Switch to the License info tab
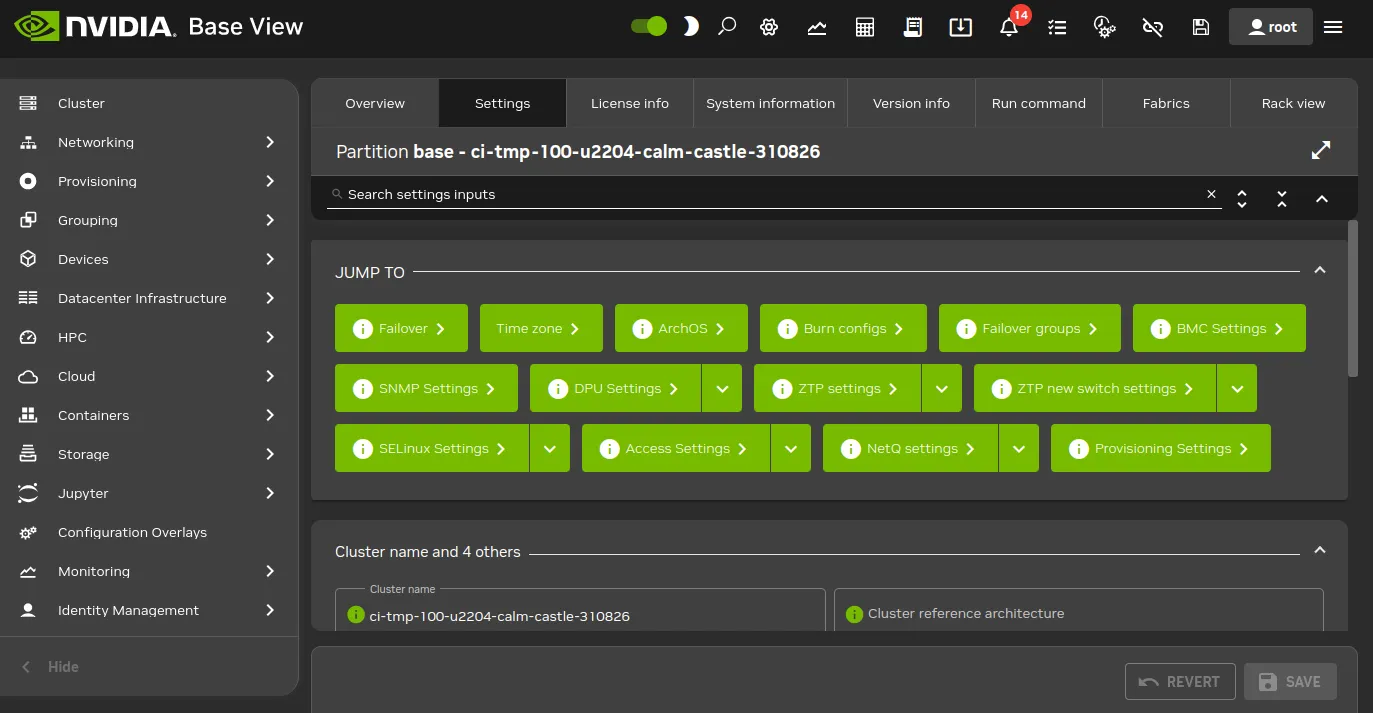 (x=630, y=103)
